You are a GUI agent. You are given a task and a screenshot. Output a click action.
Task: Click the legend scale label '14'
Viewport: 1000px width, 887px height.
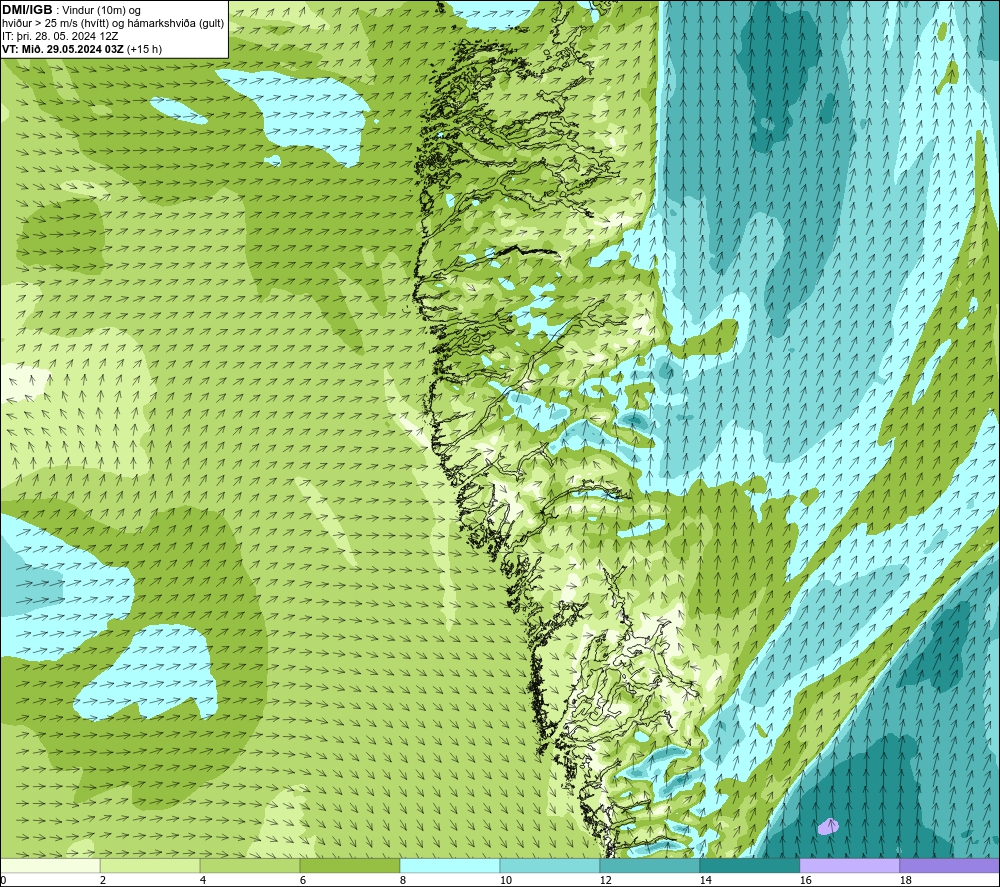point(706,880)
